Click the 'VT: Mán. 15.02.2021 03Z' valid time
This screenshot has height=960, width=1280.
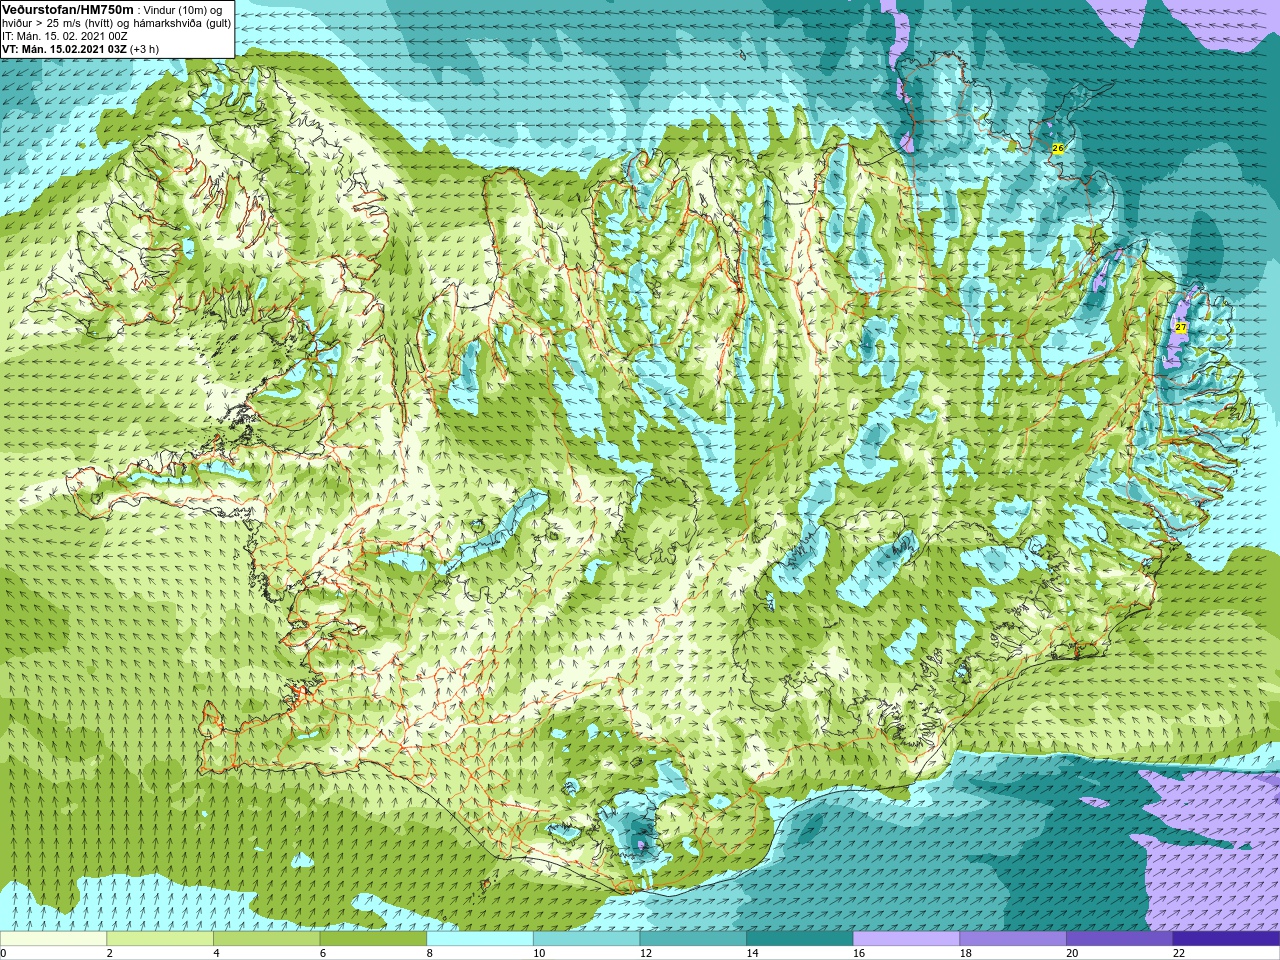click(64, 48)
